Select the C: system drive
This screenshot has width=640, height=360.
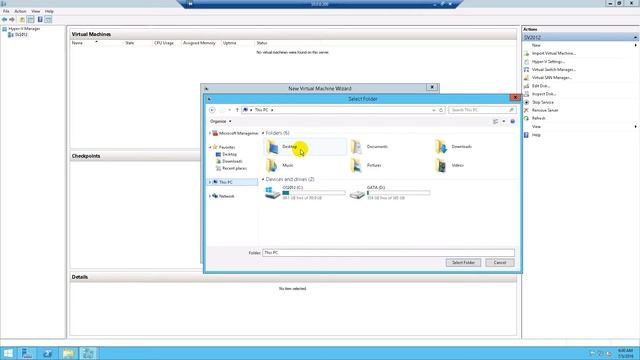point(305,193)
